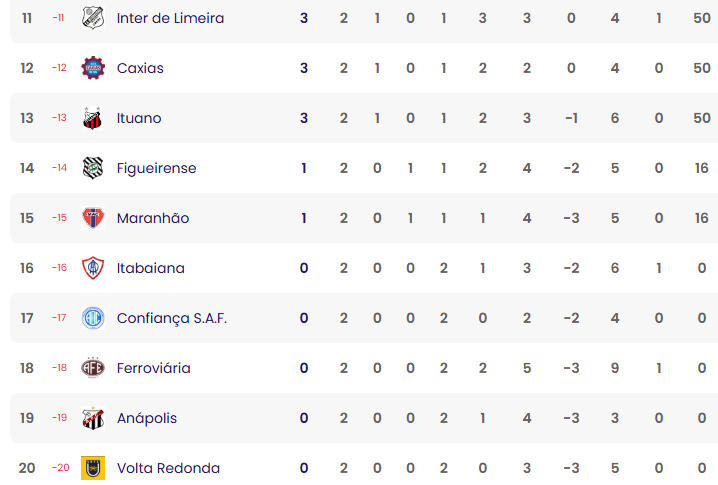Image resolution: width=718 pixels, height=485 pixels.
Task: Click the Inter de Limeira club crest
Action: tap(93, 18)
